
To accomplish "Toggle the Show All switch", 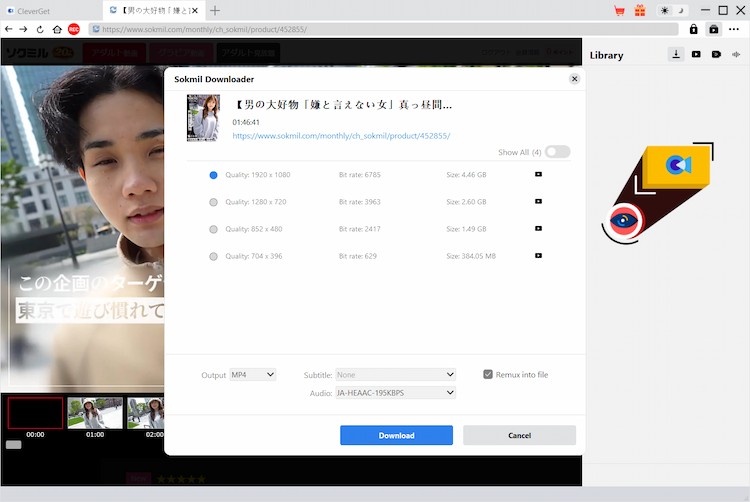I will tap(557, 152).
